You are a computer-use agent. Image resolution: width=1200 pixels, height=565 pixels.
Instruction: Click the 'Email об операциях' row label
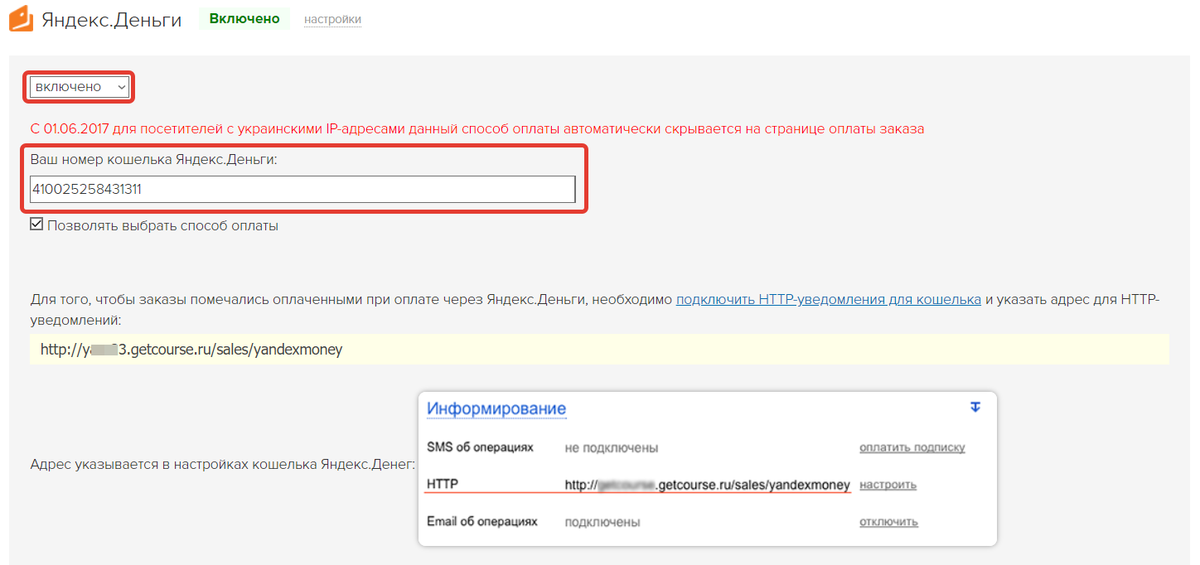pos(482,522)
